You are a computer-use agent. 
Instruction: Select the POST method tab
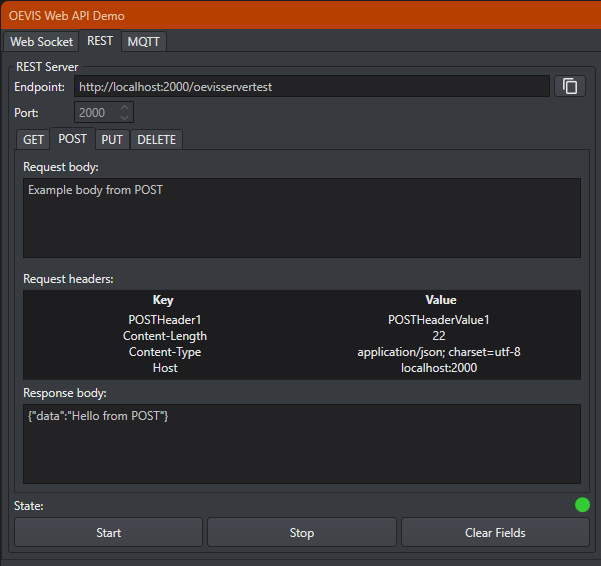(72, 139)
